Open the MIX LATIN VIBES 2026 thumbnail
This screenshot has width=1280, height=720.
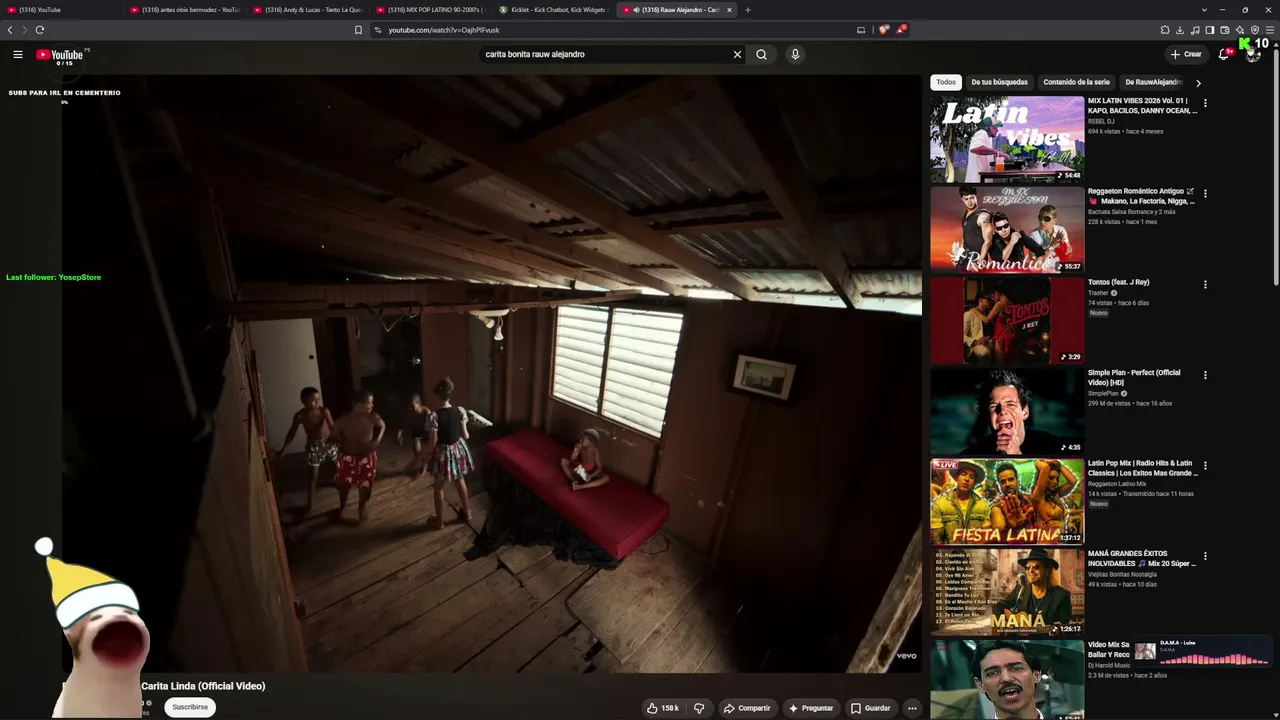click(x=1007, y=139)
